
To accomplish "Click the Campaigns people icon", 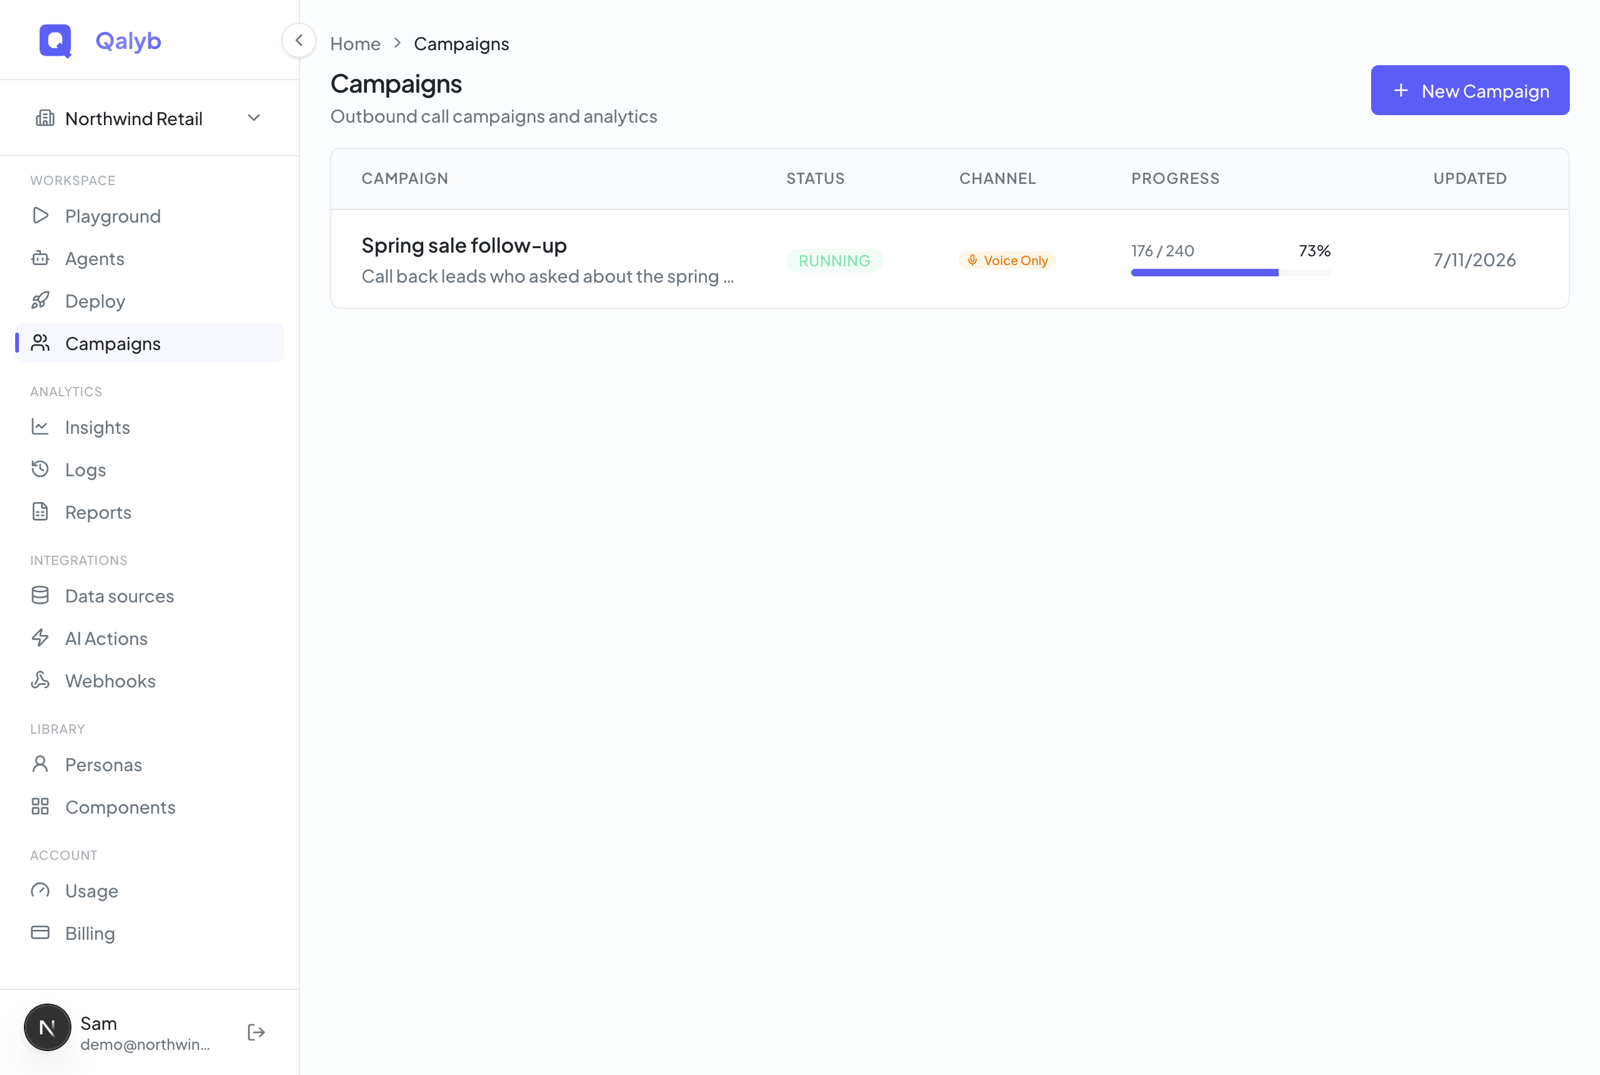I will [x=40, y=343].
